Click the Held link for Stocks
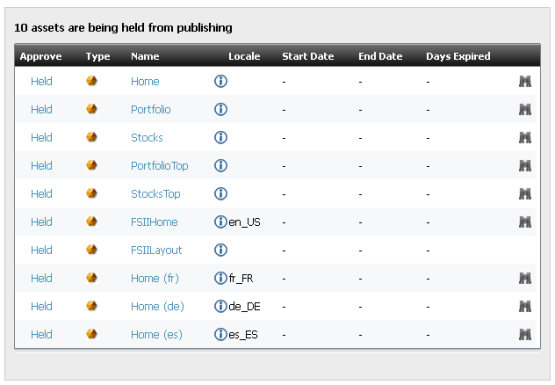555x385 pixels. [x=41, y=137]
